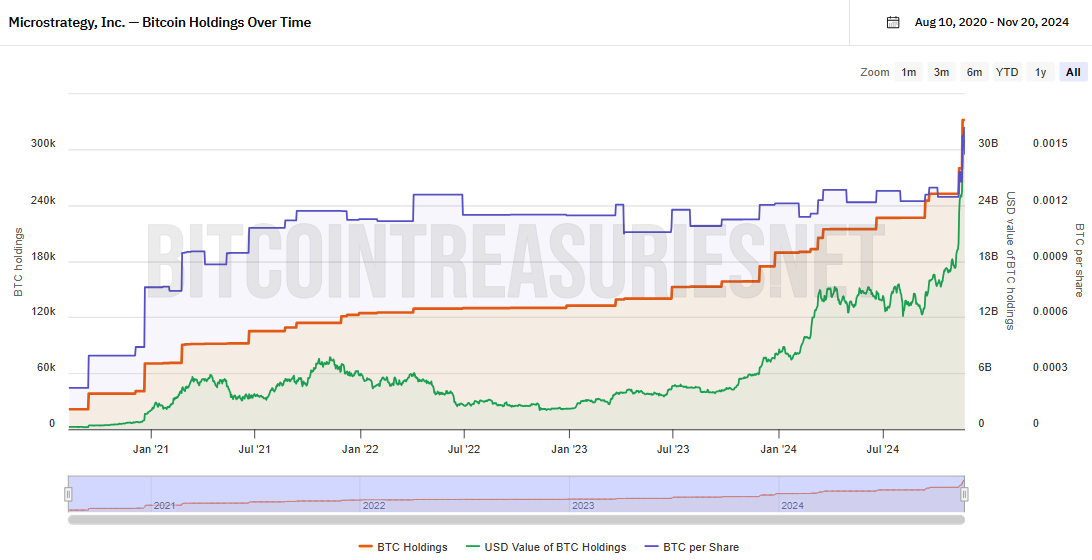
Task: Click the Zoom label beside range buttons
Action: point(875,72)
